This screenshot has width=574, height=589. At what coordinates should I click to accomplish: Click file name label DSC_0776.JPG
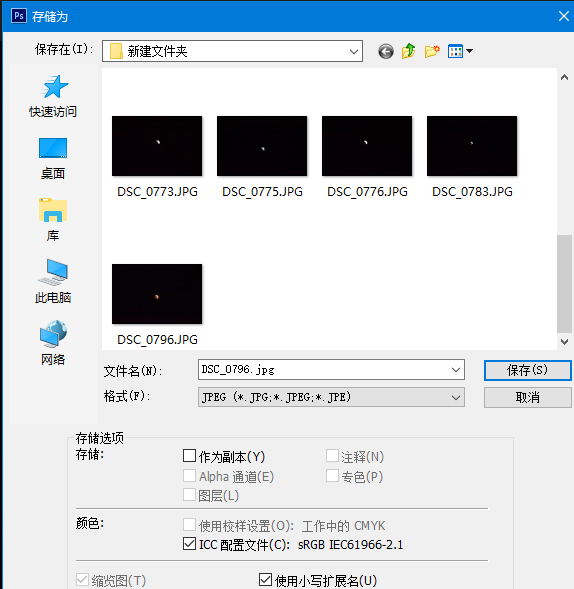(x=367, y=192)
